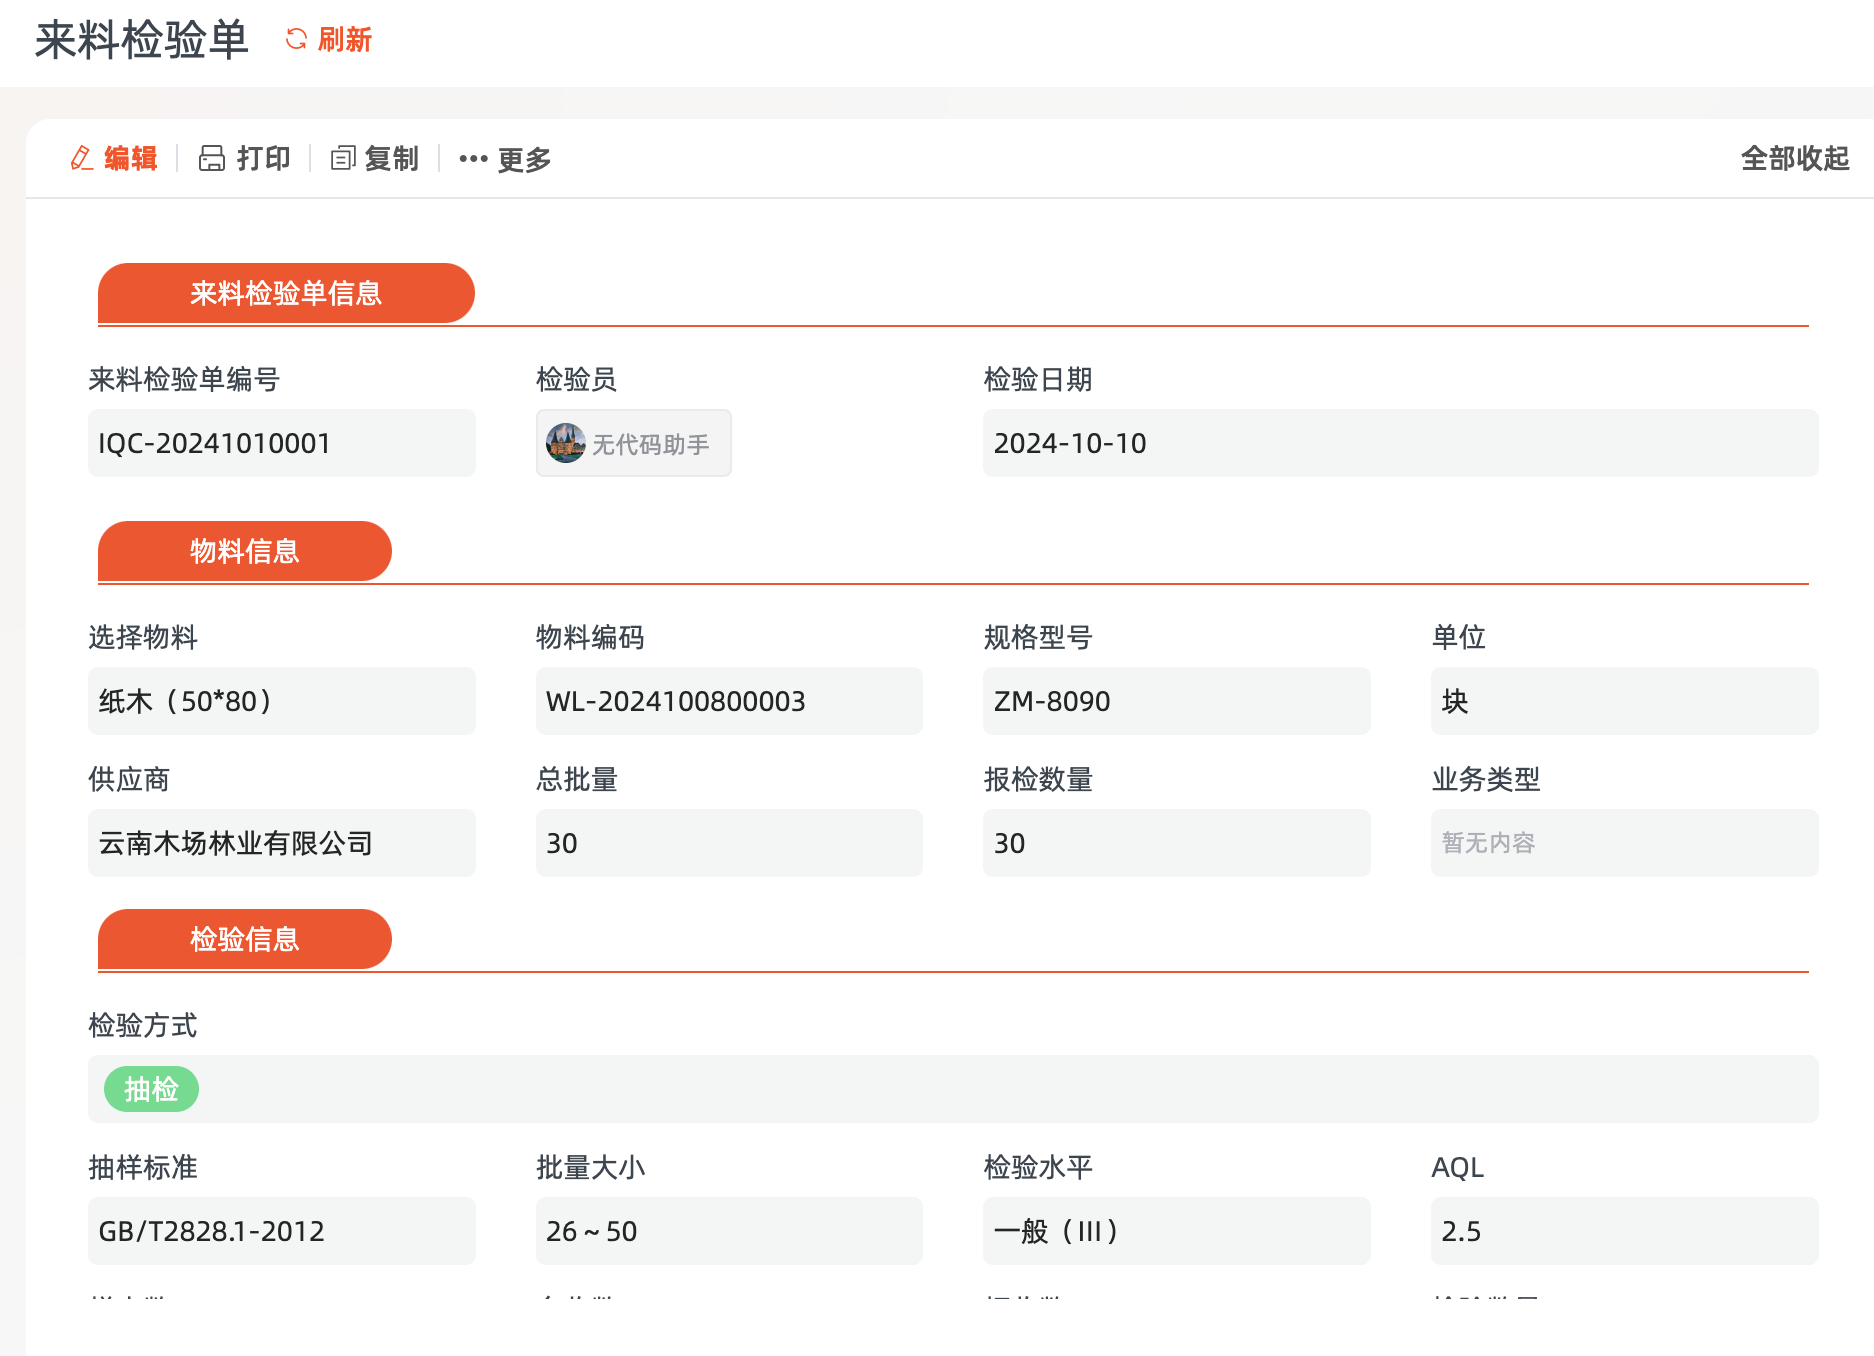Click the 刷新 text link
This screenshot has width=1874, height=1356.
[x=345, y=39]
